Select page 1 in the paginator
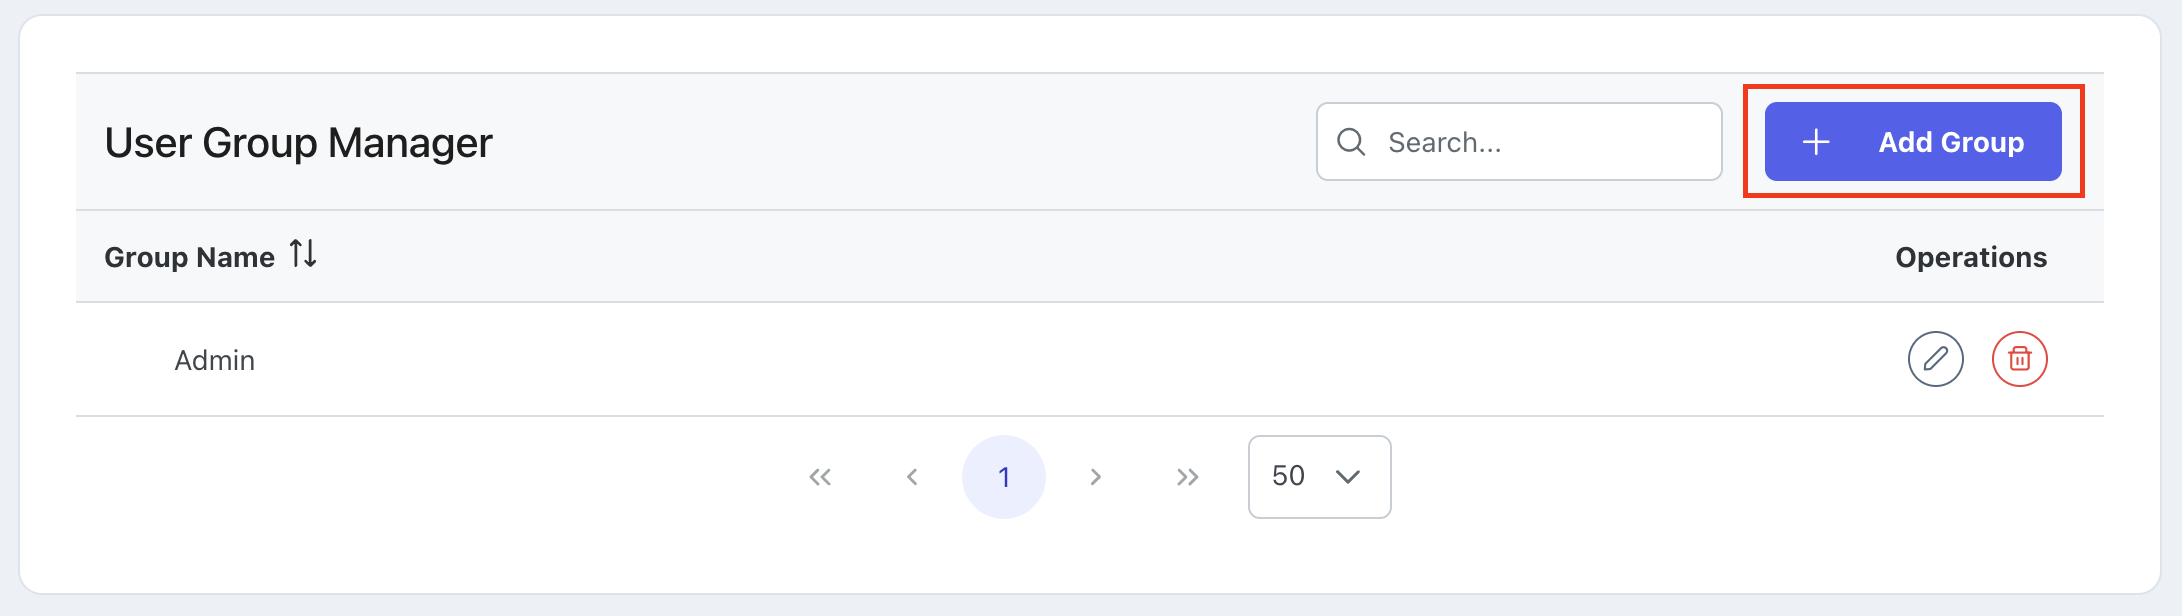 (x=1004, y=477)
